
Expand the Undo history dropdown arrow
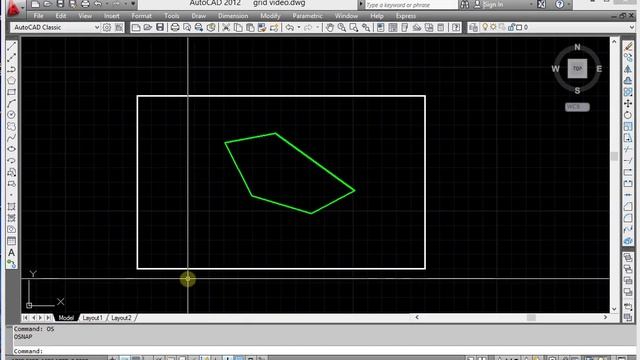tap(299, 27)
